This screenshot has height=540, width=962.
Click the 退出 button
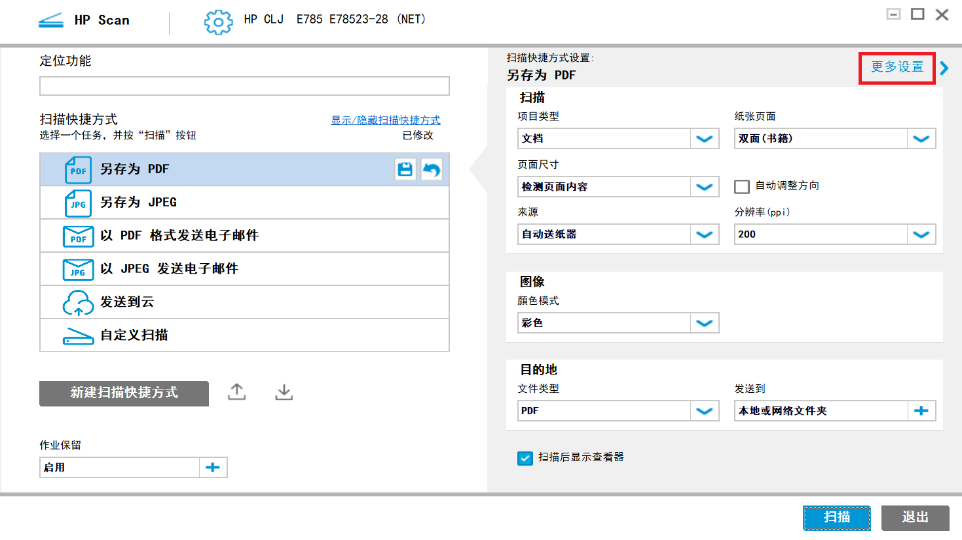pos(915,518)
